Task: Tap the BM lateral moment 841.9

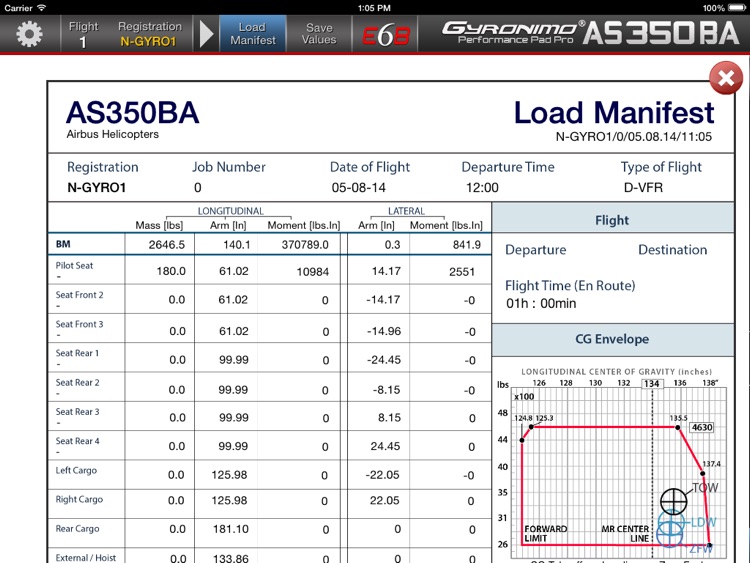Action: coord(466,245)
